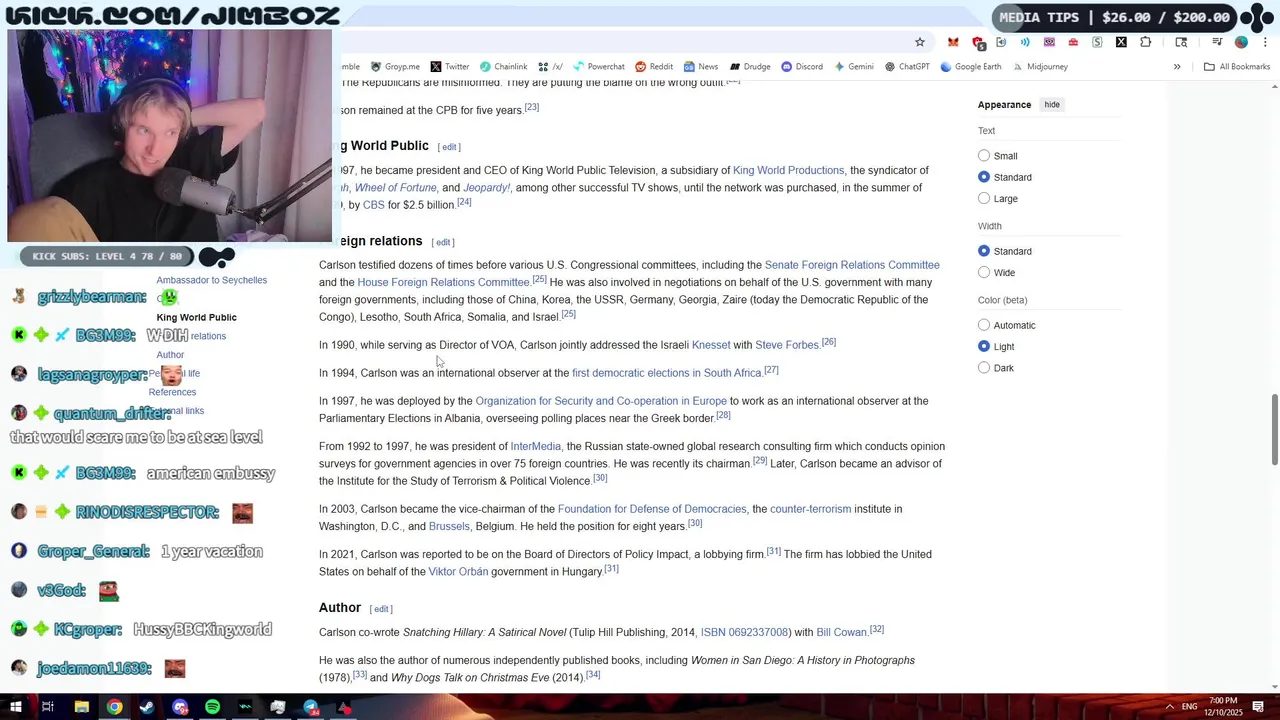
Task: Jump to References in contents sidebar
Action: tap(172, 392)
